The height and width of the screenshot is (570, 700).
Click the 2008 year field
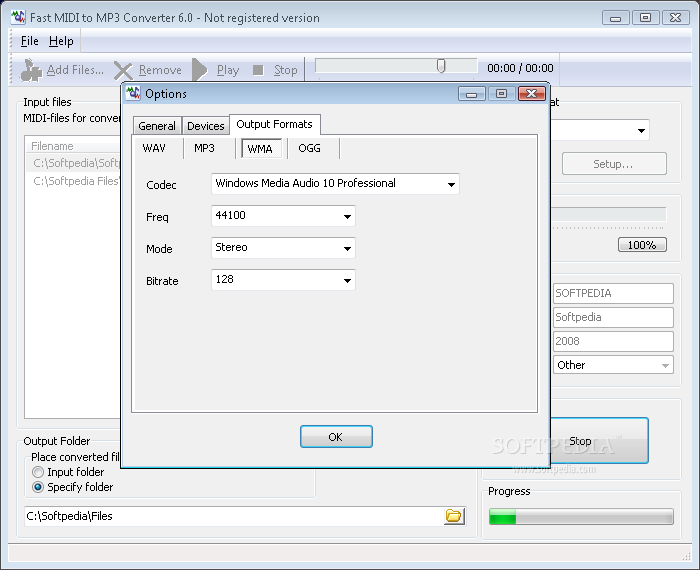click(613, 341)
